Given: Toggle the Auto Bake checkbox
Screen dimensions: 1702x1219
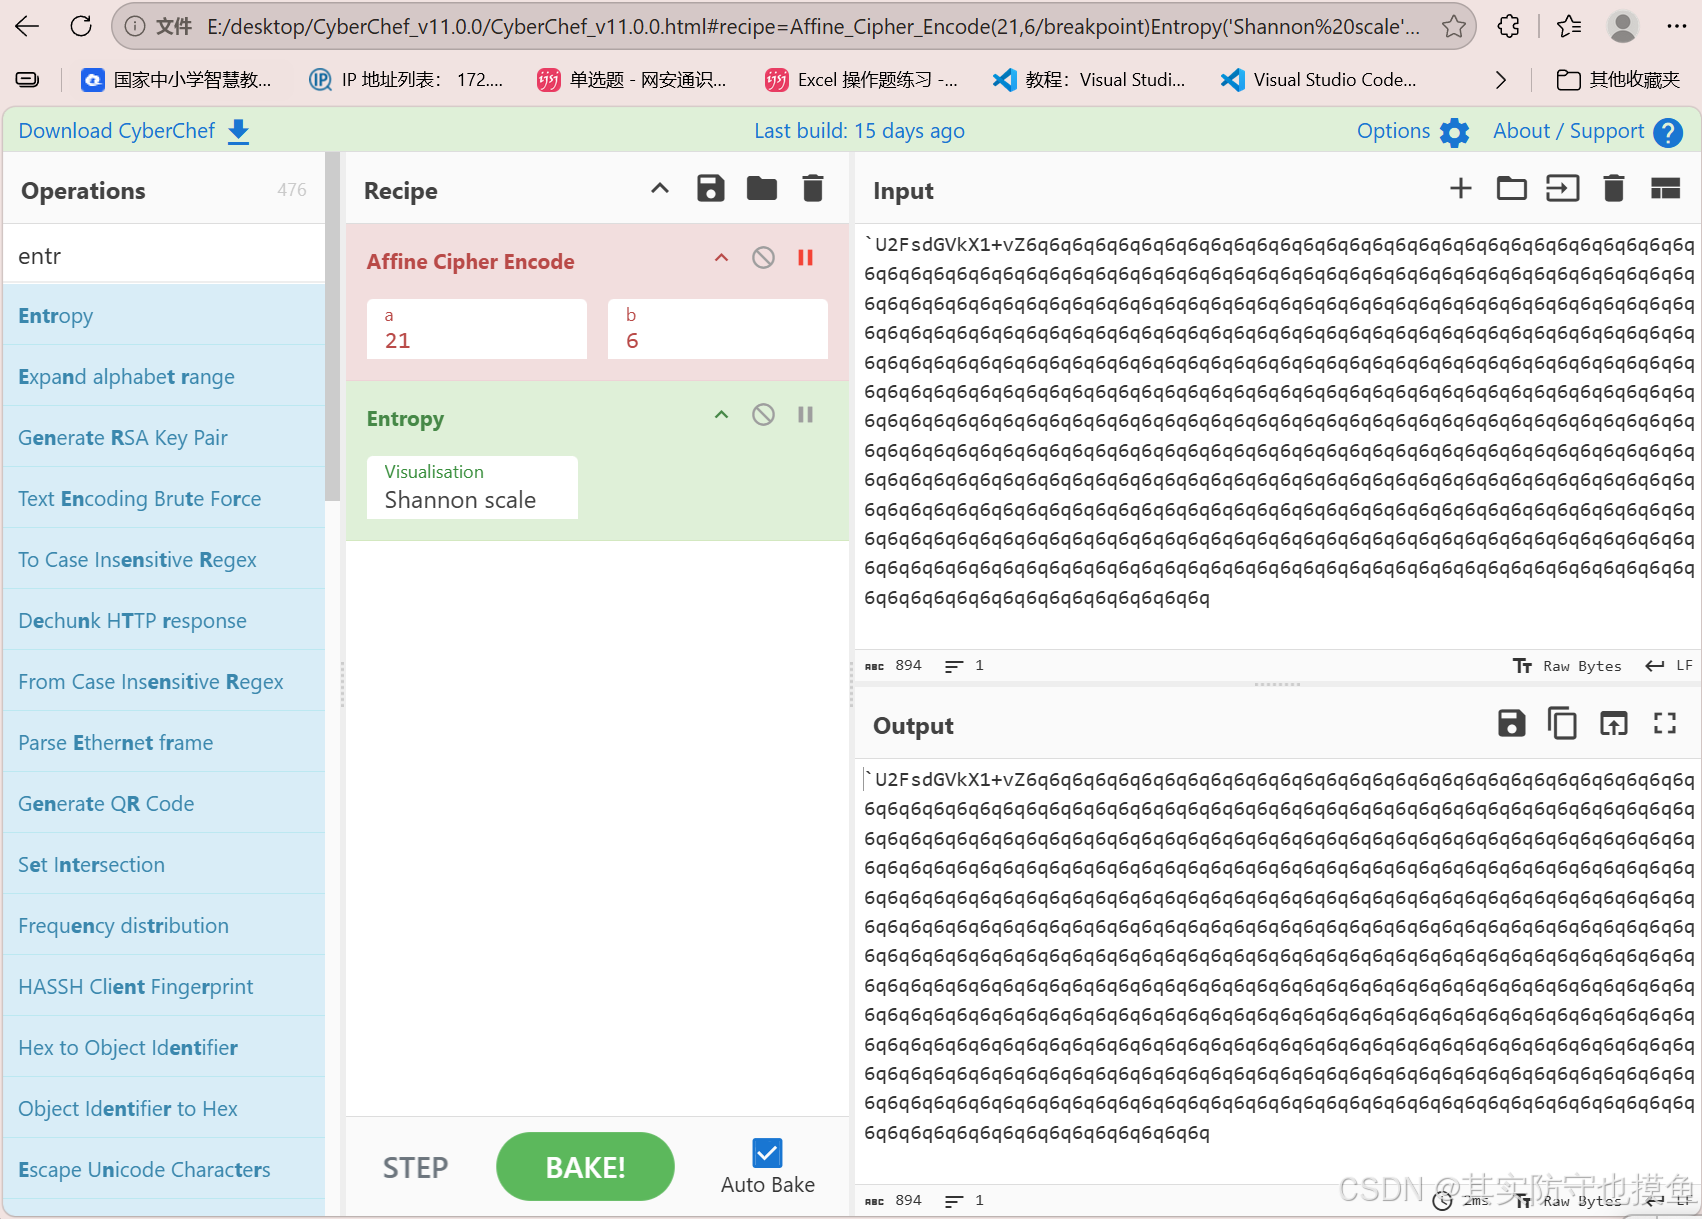Looking at the screenshot, I should pos(768,1153).
